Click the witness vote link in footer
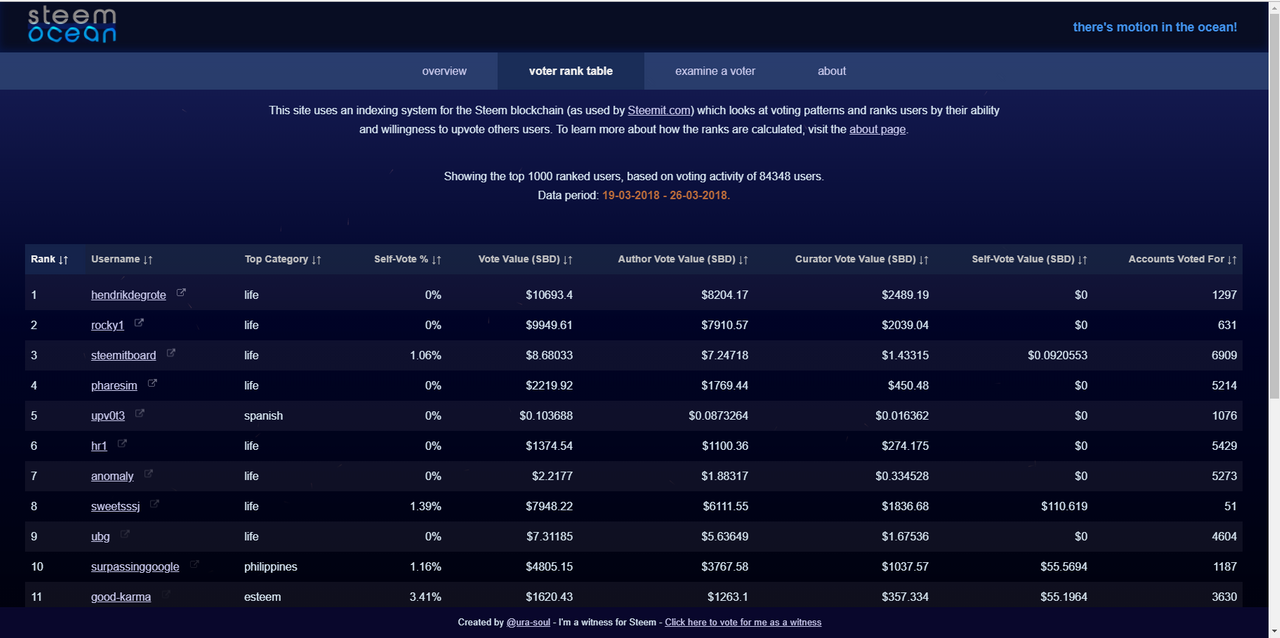The height and width of the screenshot is (638, 1280). pos(743,622)
